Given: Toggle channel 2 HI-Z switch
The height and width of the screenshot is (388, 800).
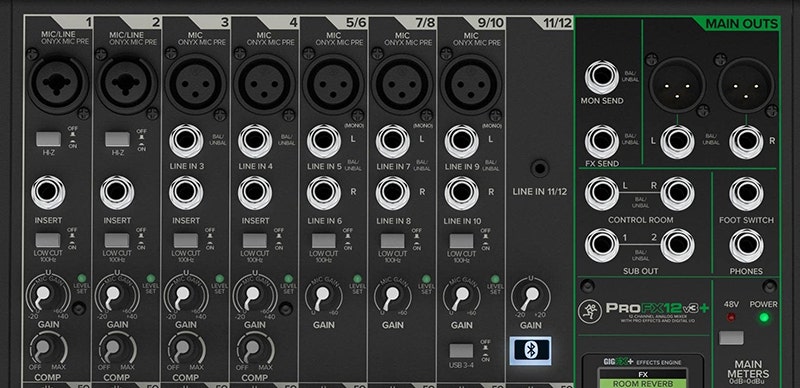Looking at the screenshot, I should 117,139.
